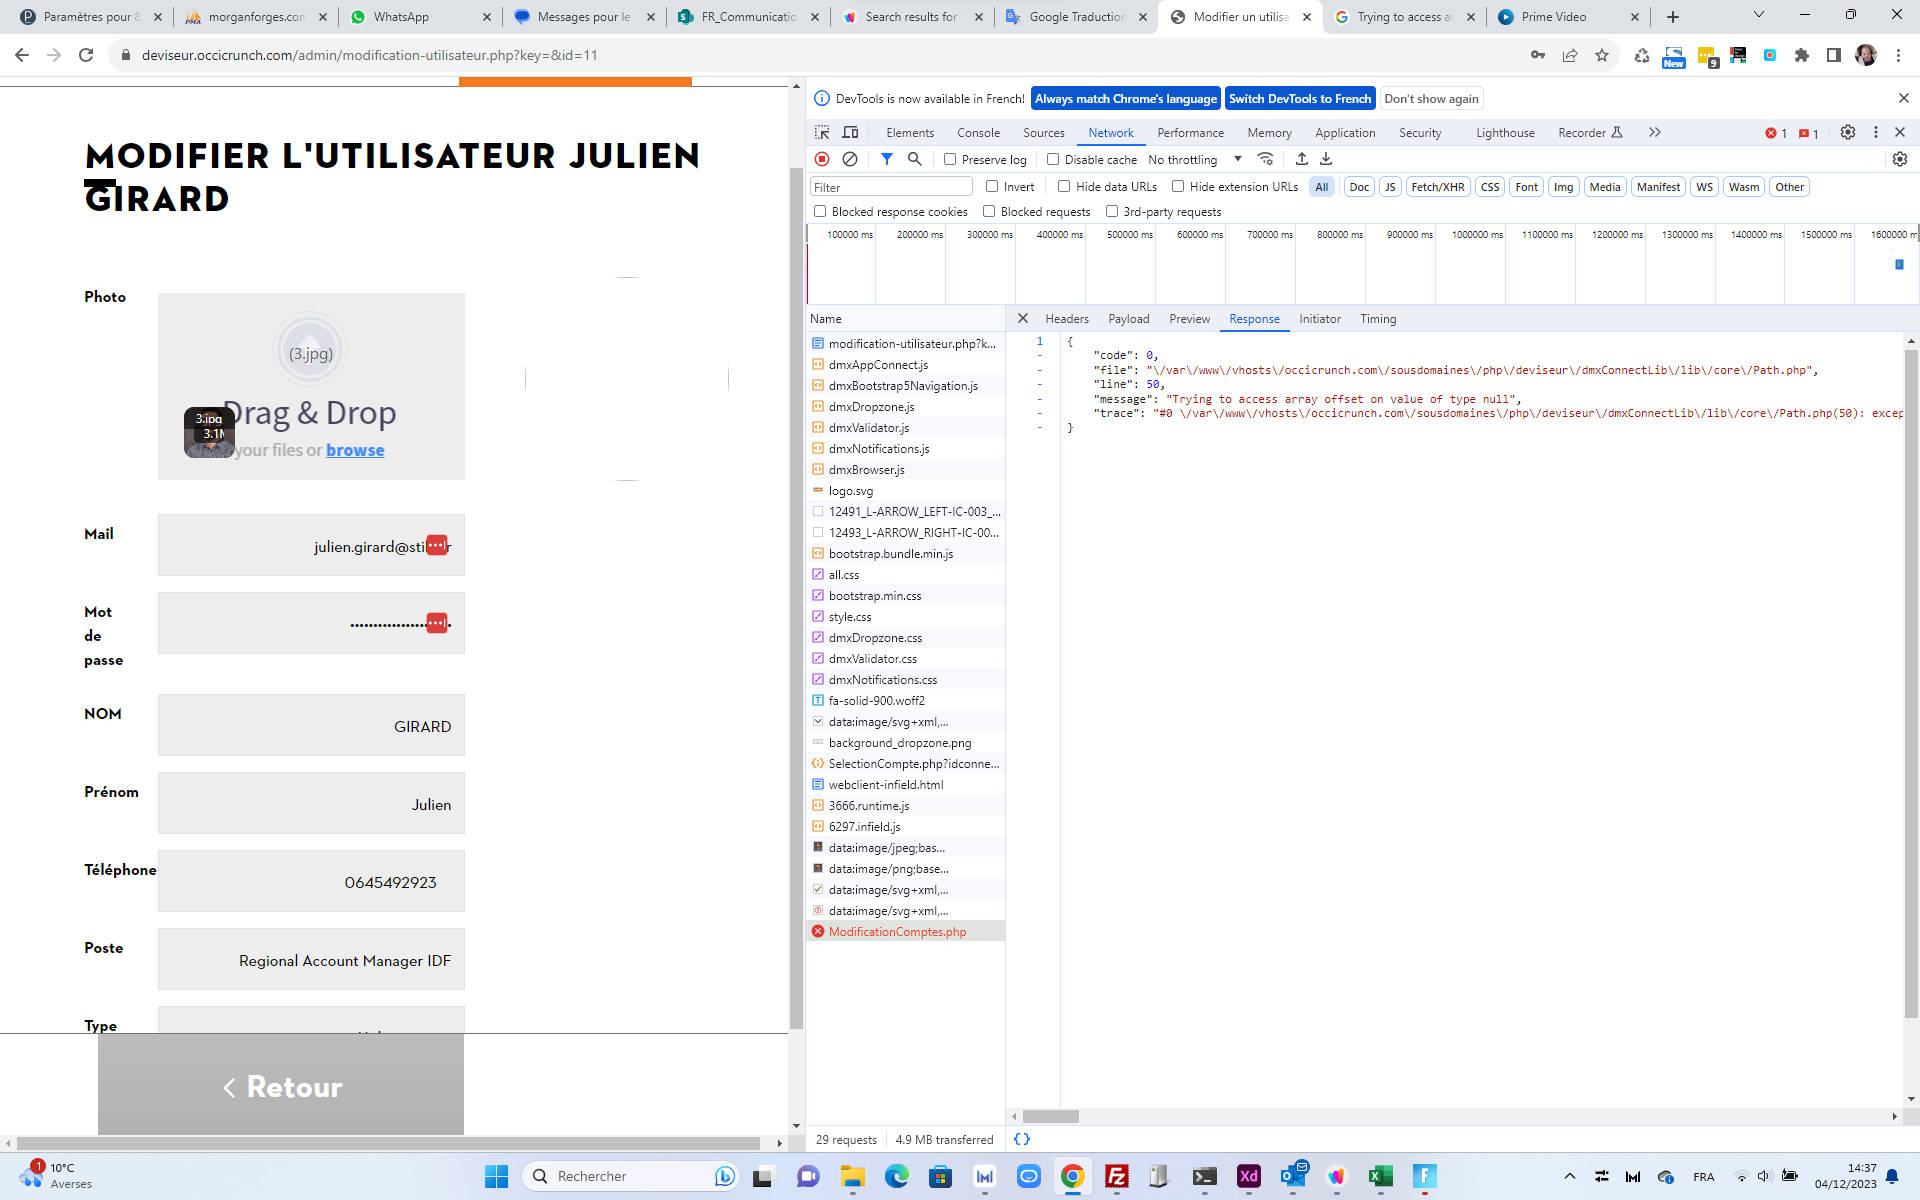Click the stop recording network log icon
This screenshot has height=1200, width=1920.
coord(822,159)
